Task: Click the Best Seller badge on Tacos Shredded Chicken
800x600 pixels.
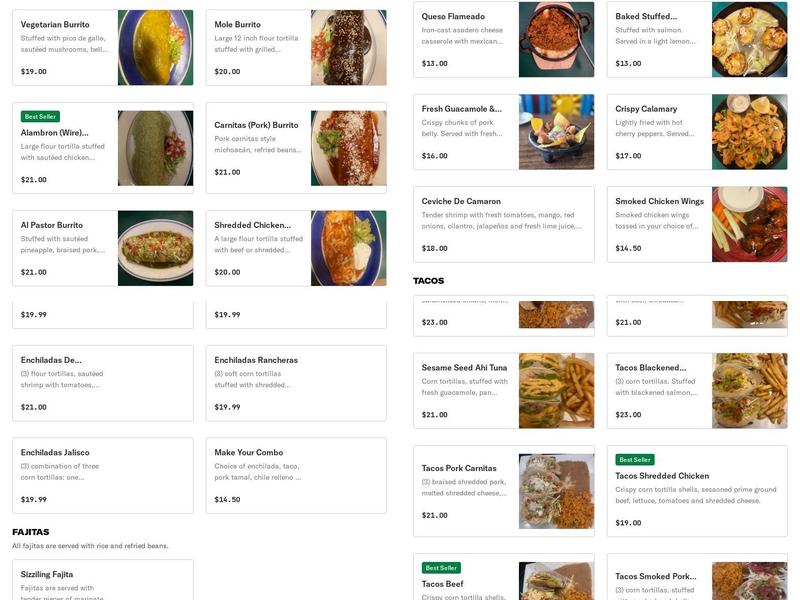Action: coord(637,458)
